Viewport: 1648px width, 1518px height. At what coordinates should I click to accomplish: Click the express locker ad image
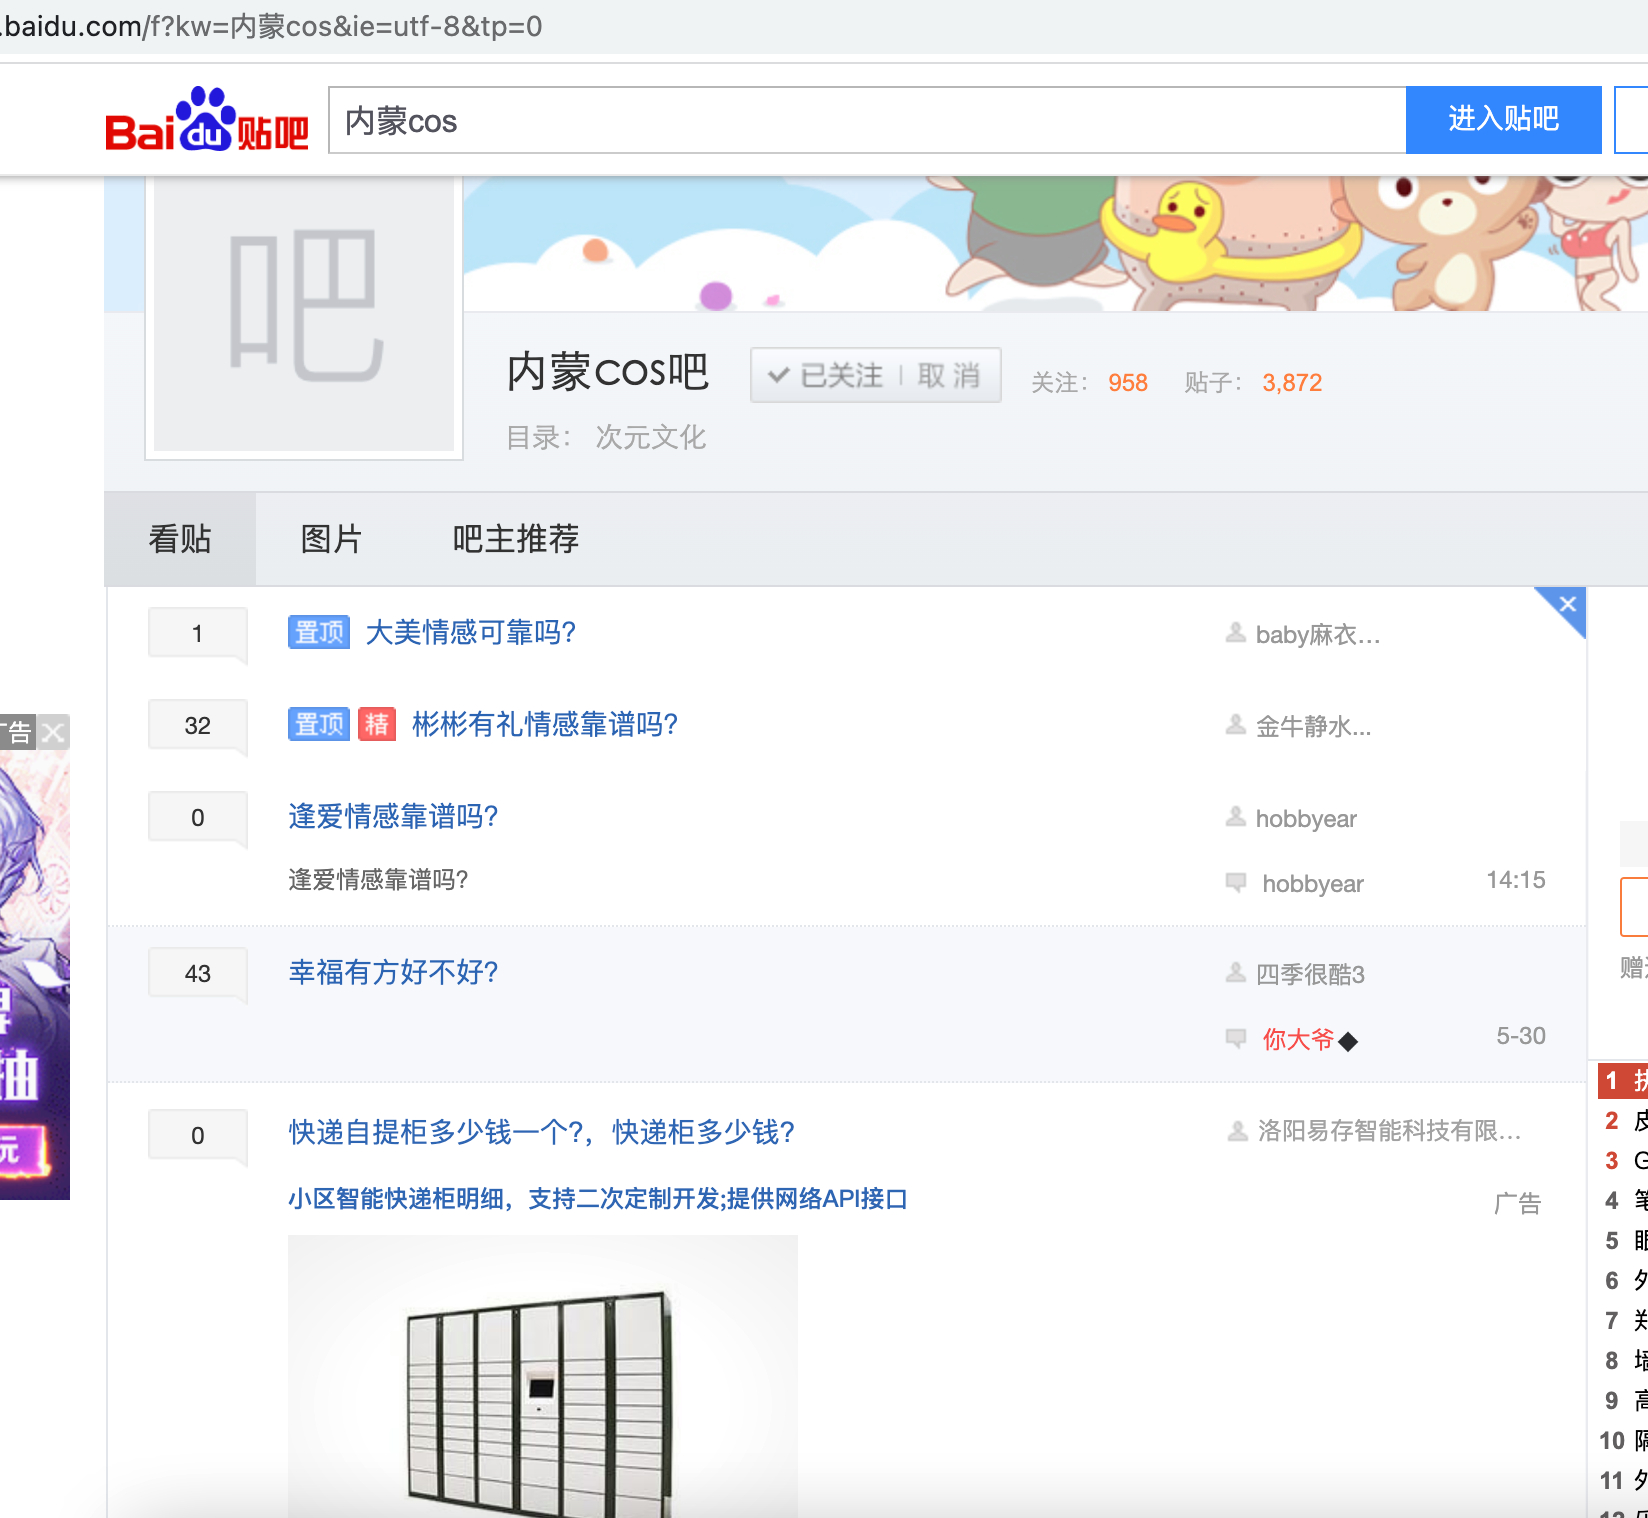point(542,1376)
